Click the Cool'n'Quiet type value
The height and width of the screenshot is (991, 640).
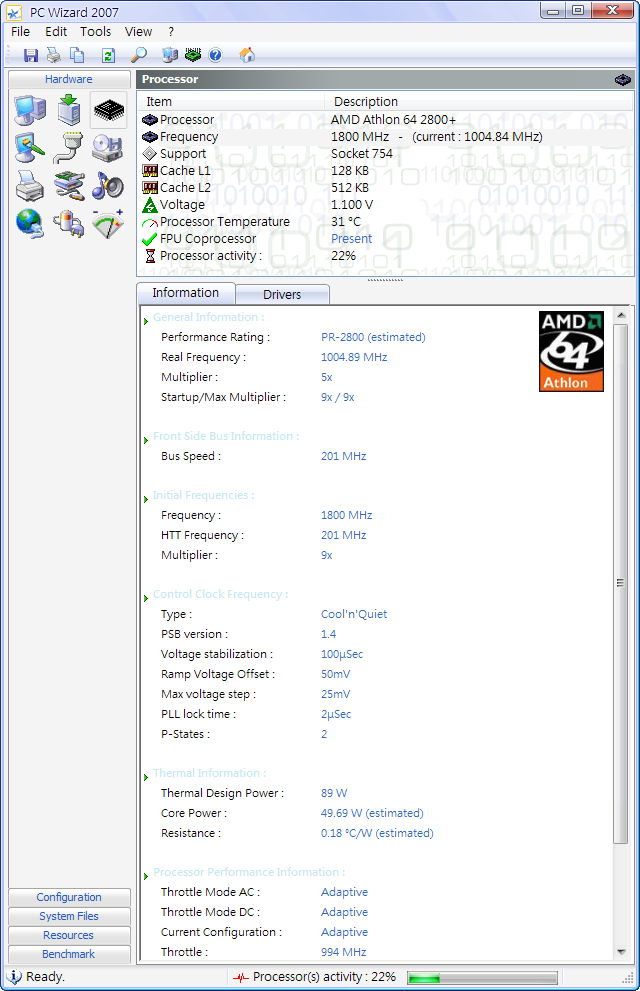point(354,614)
